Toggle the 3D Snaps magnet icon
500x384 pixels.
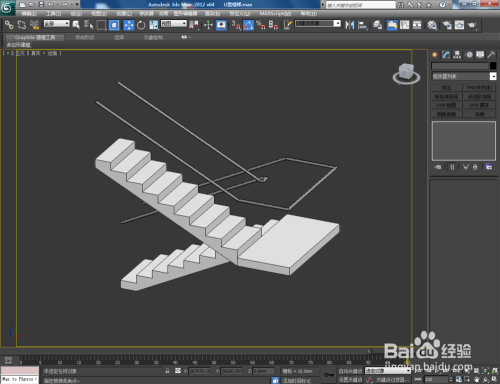coord(236,25)
